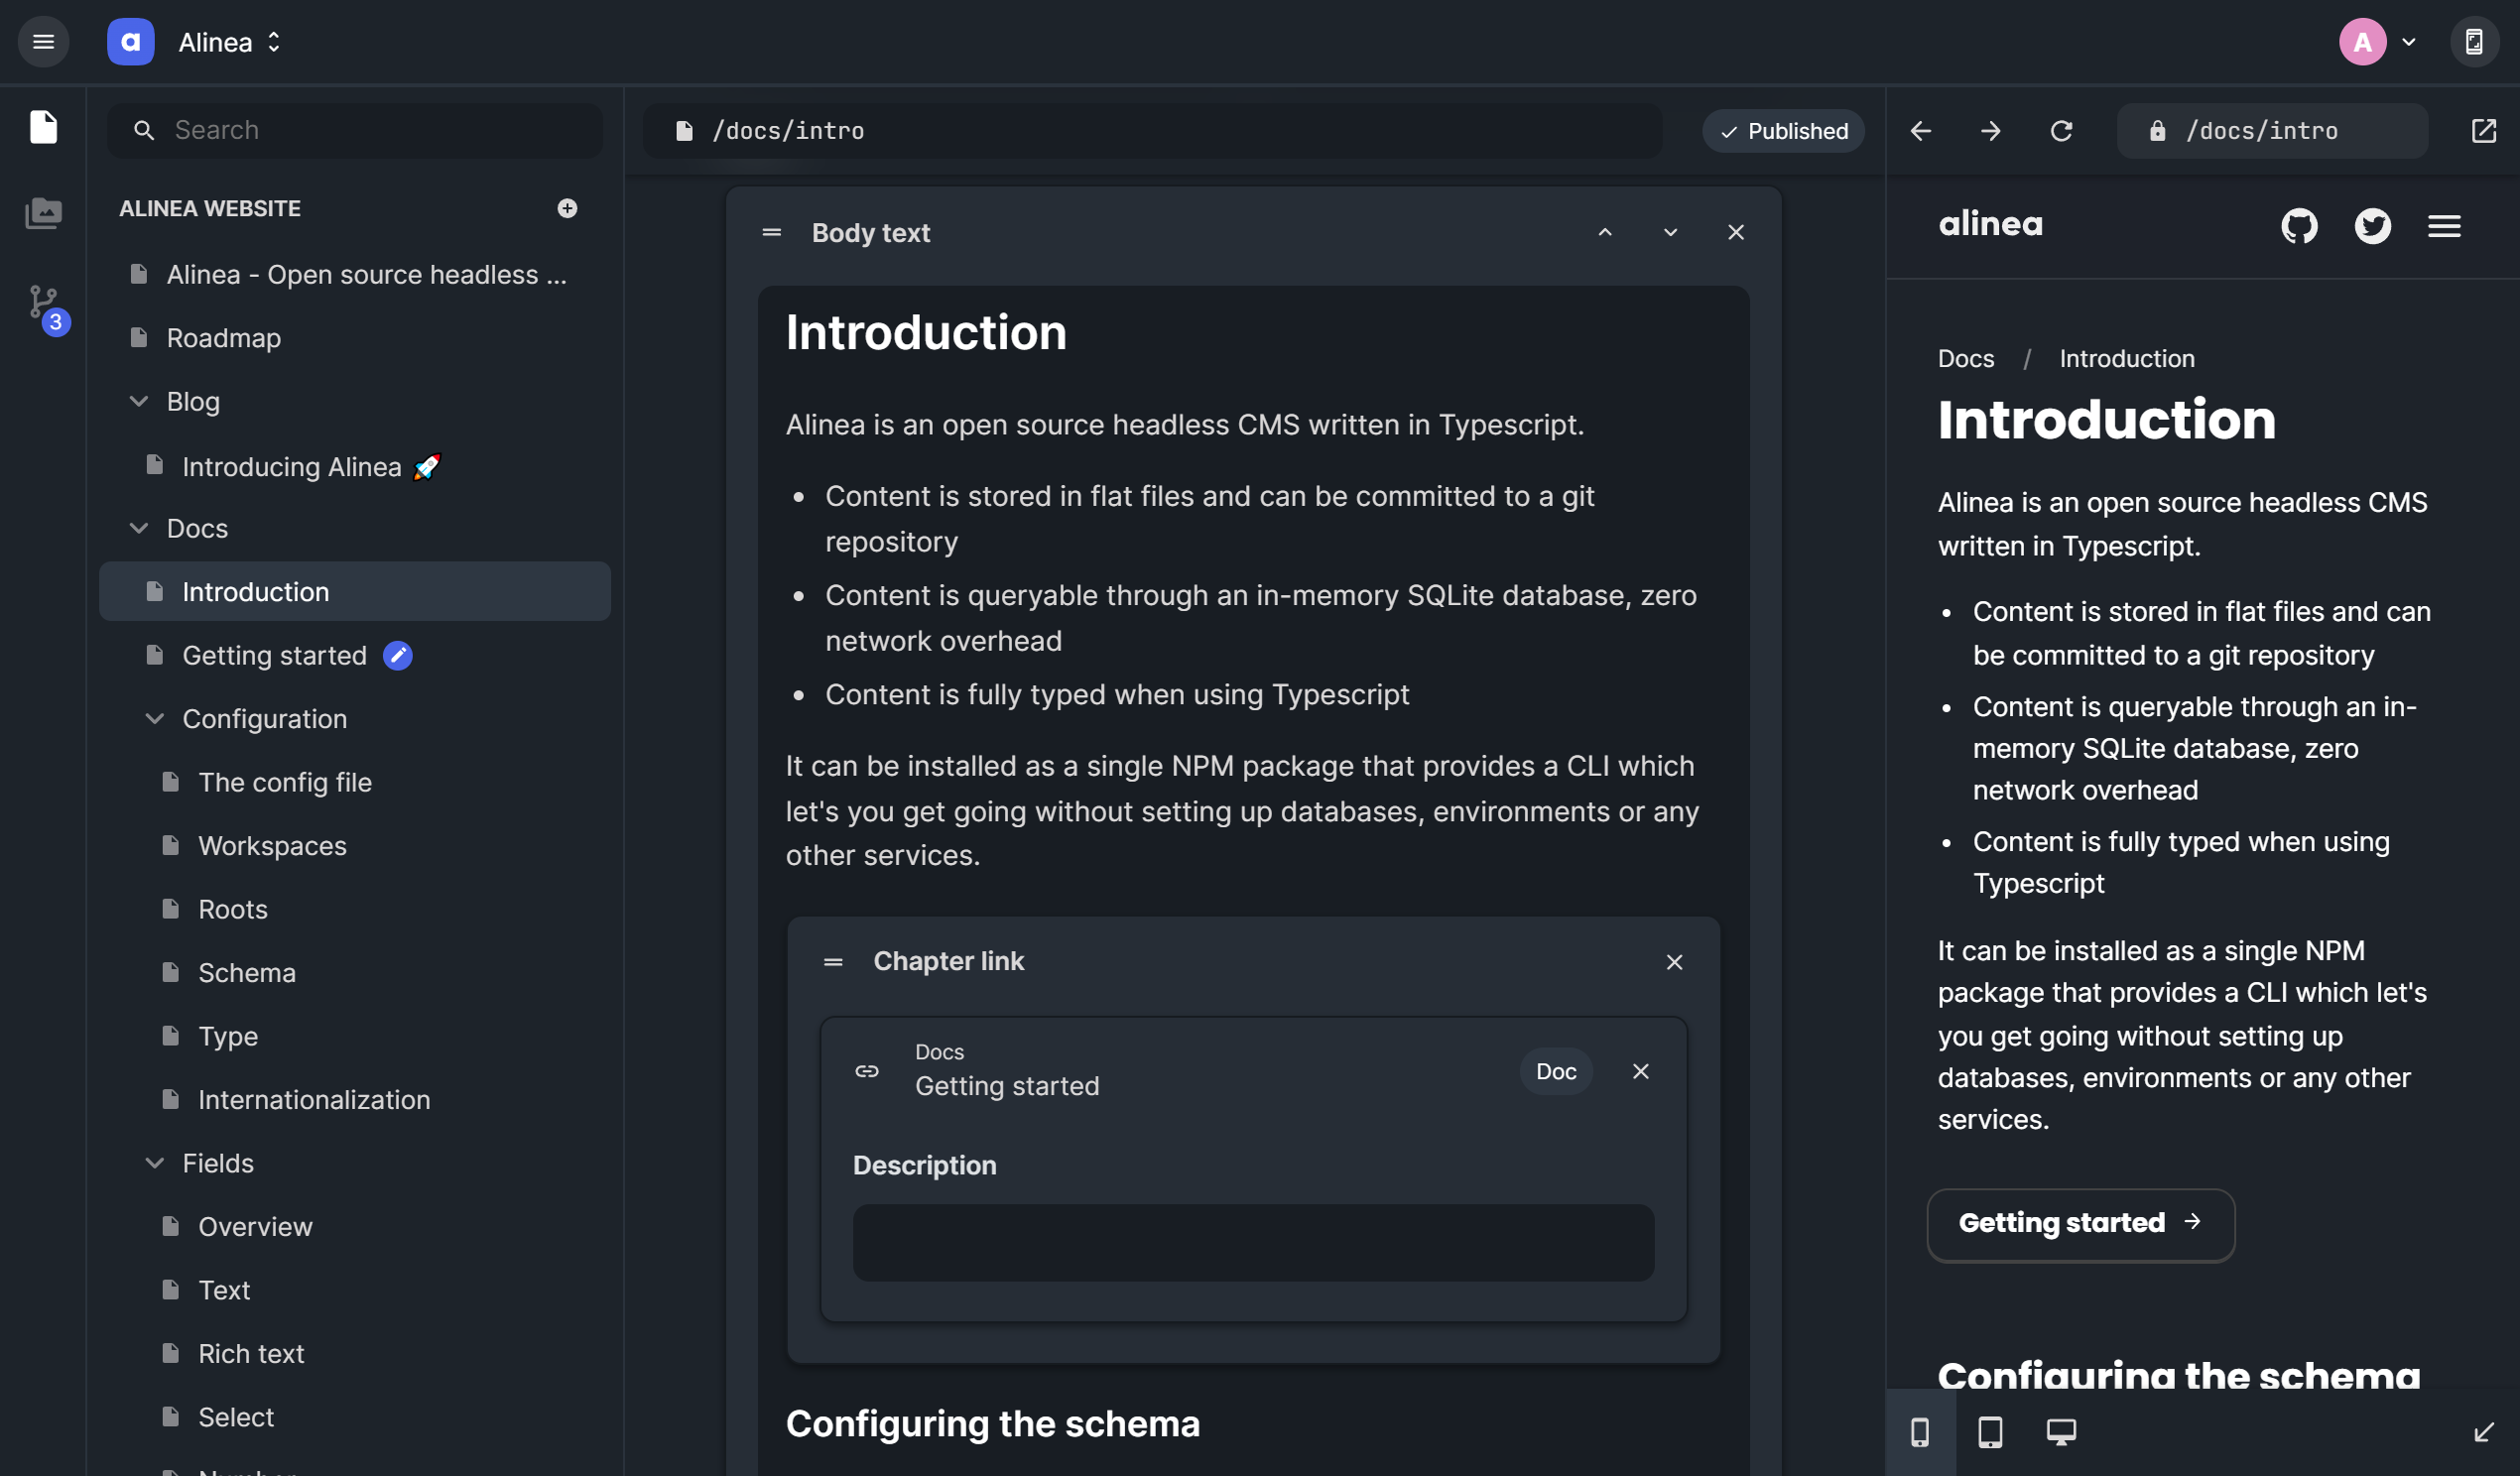Focus the Search field
The height and width of the screenshot is (1476, 2520).
[x=355, y=130]
